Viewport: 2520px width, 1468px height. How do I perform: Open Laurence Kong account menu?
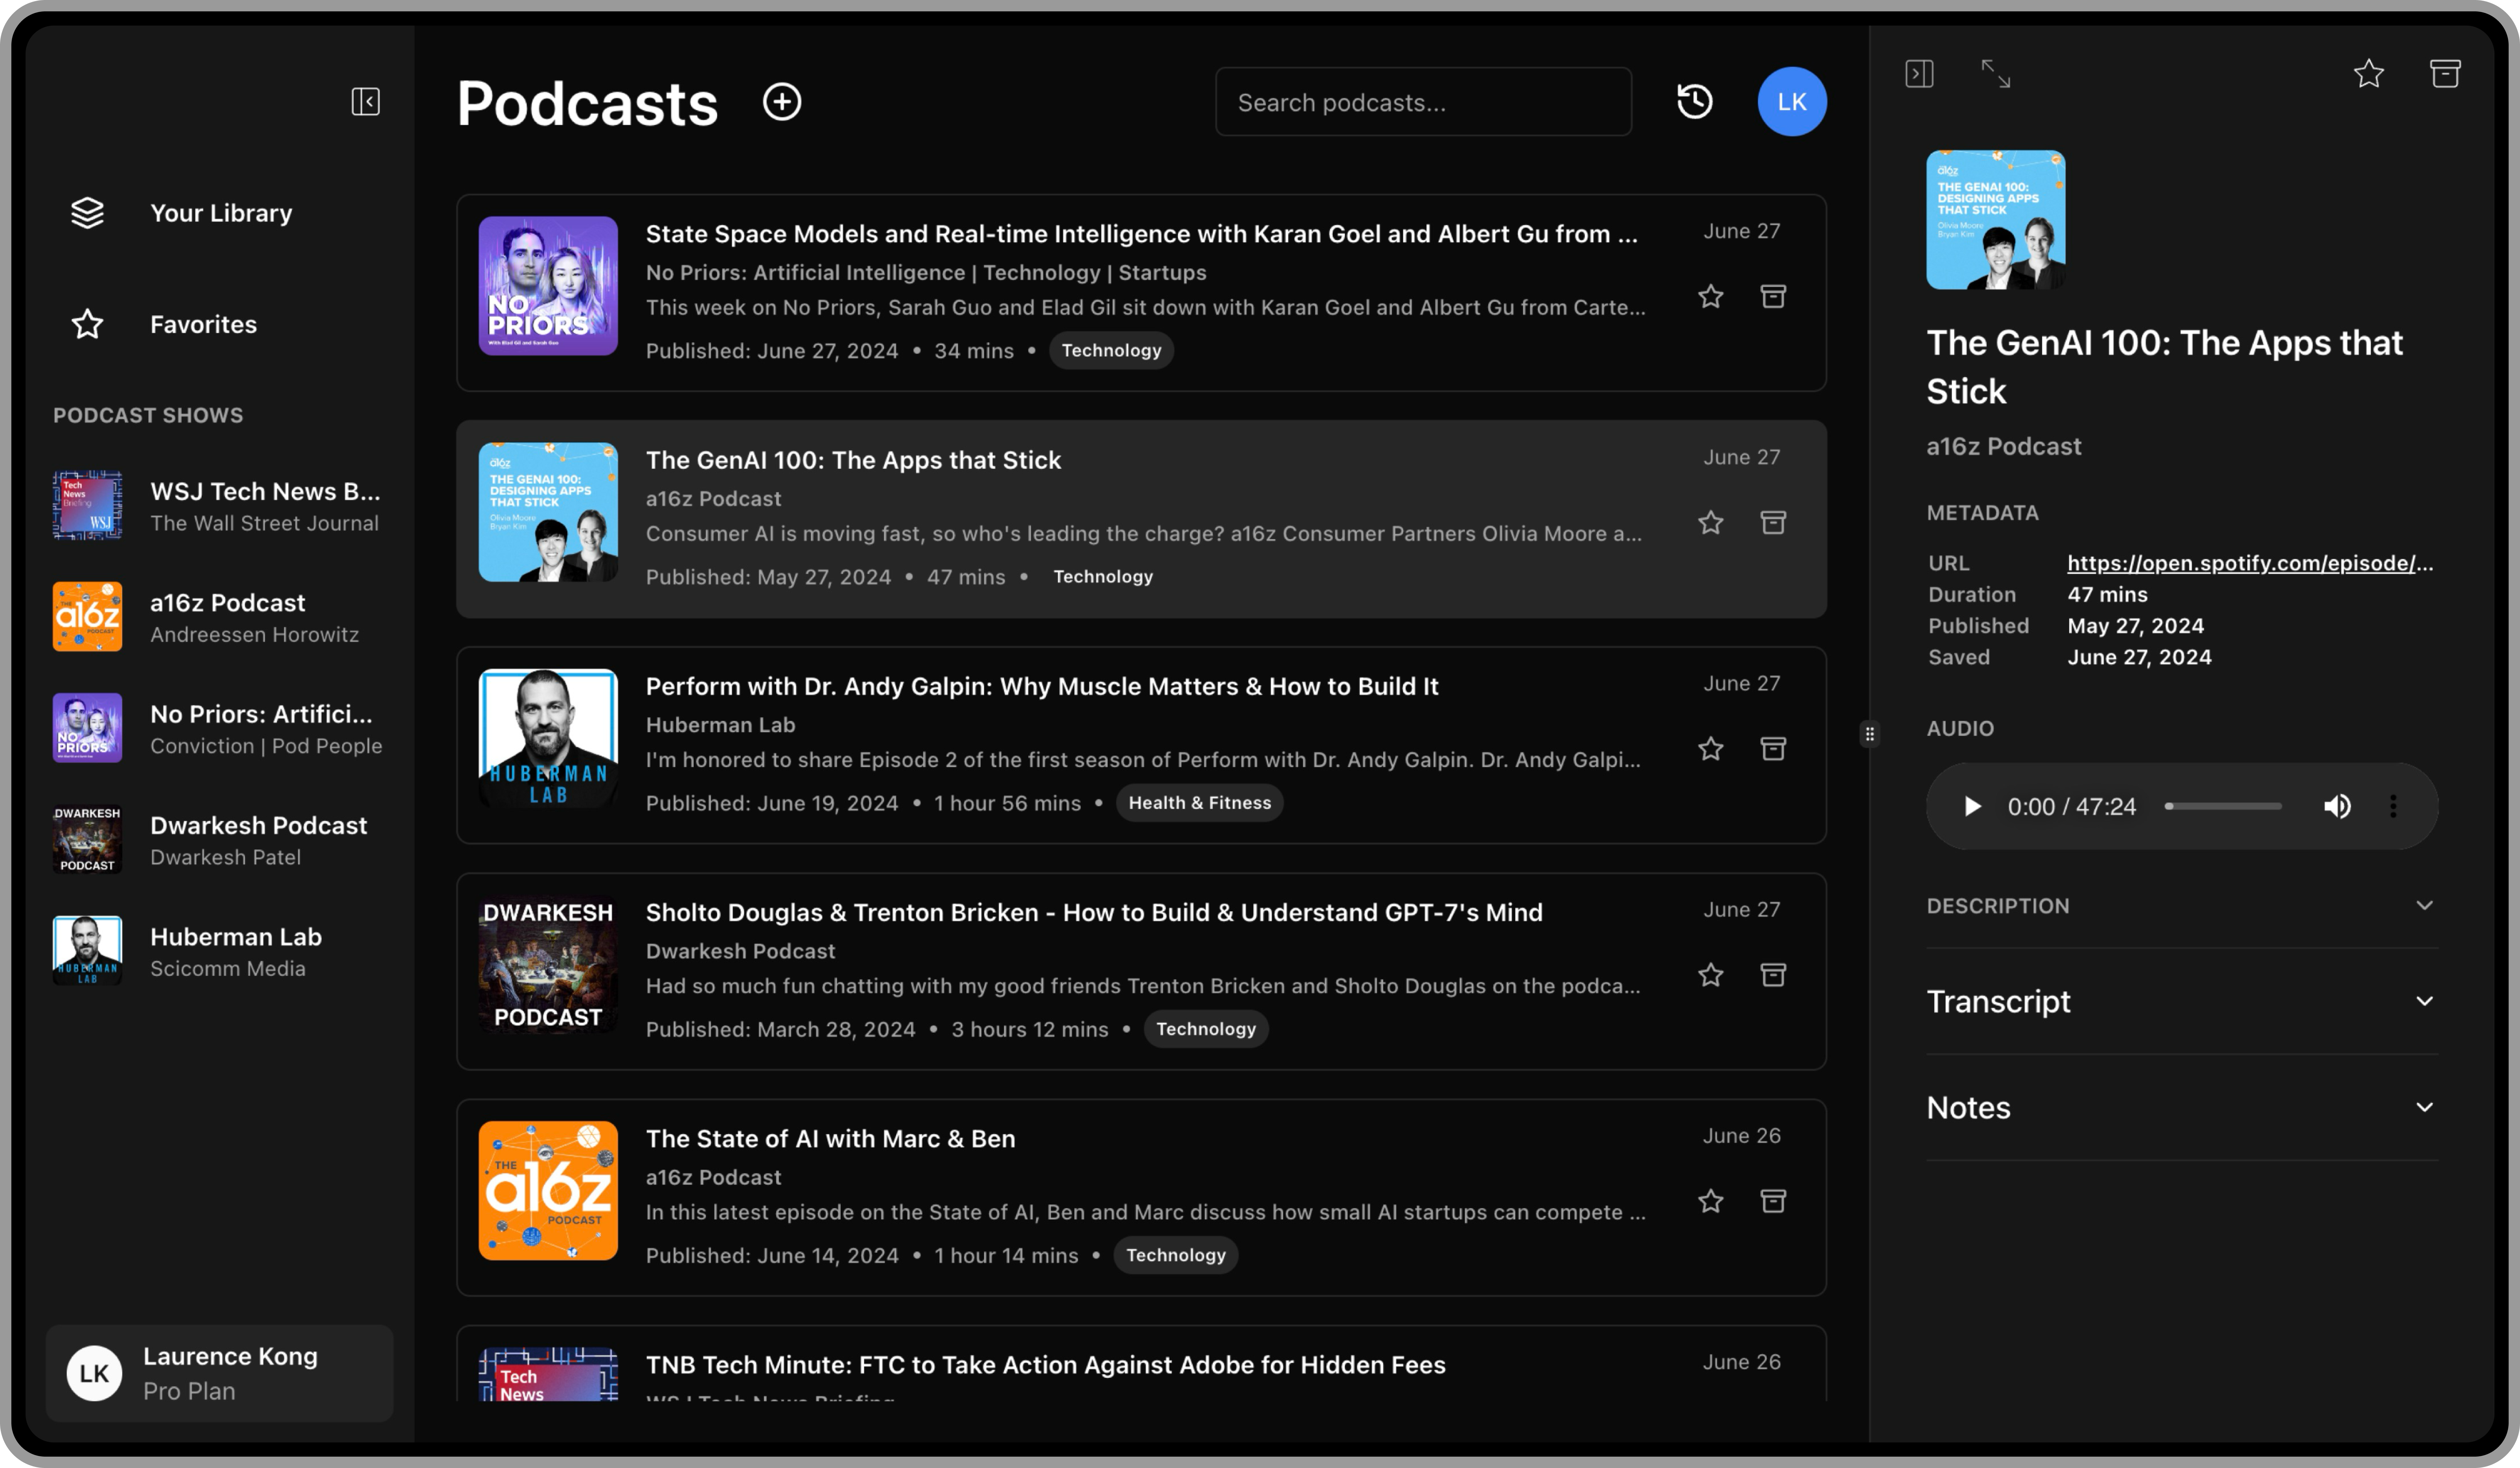[x=220, y=1373]
